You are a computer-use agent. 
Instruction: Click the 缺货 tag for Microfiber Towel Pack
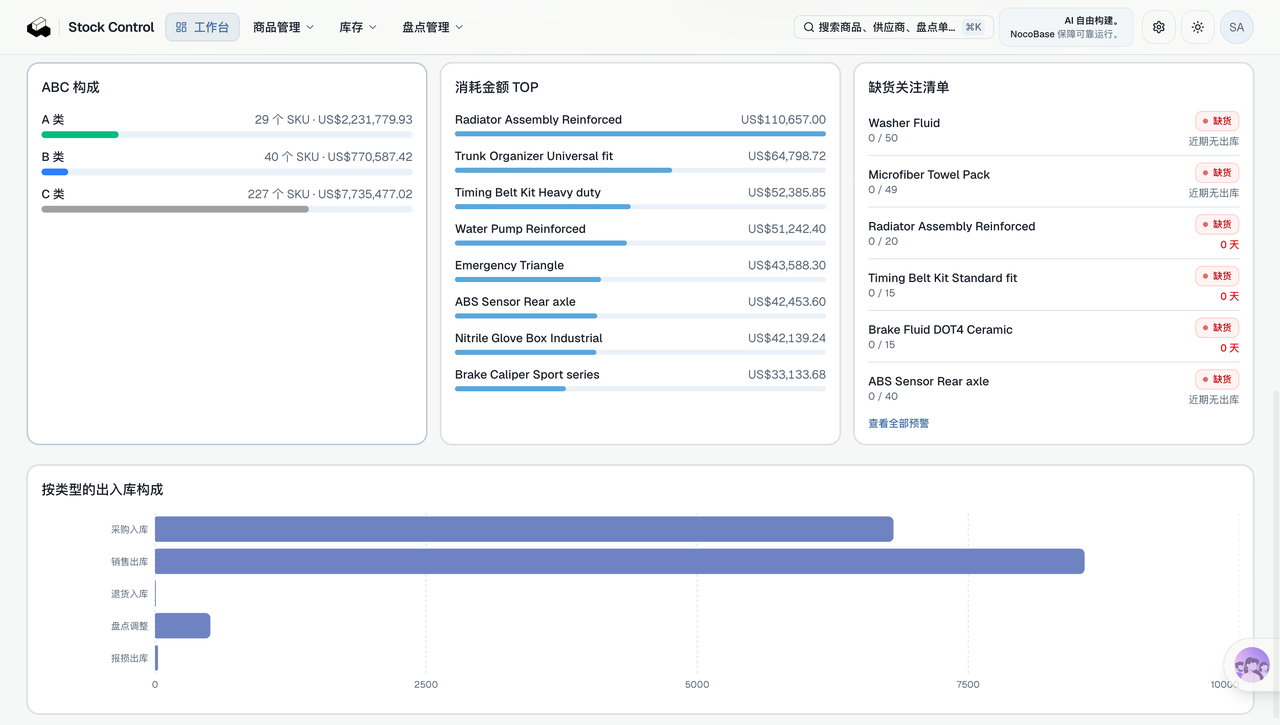1217,173
